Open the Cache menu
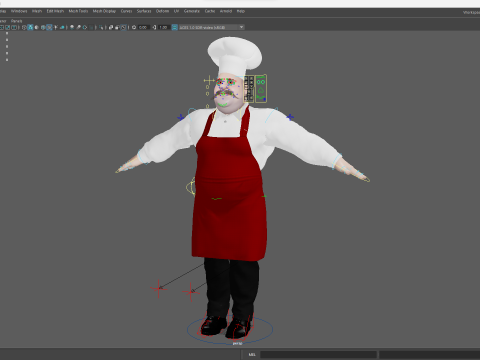Screen dimensions: 480x360 coord(210,11)
